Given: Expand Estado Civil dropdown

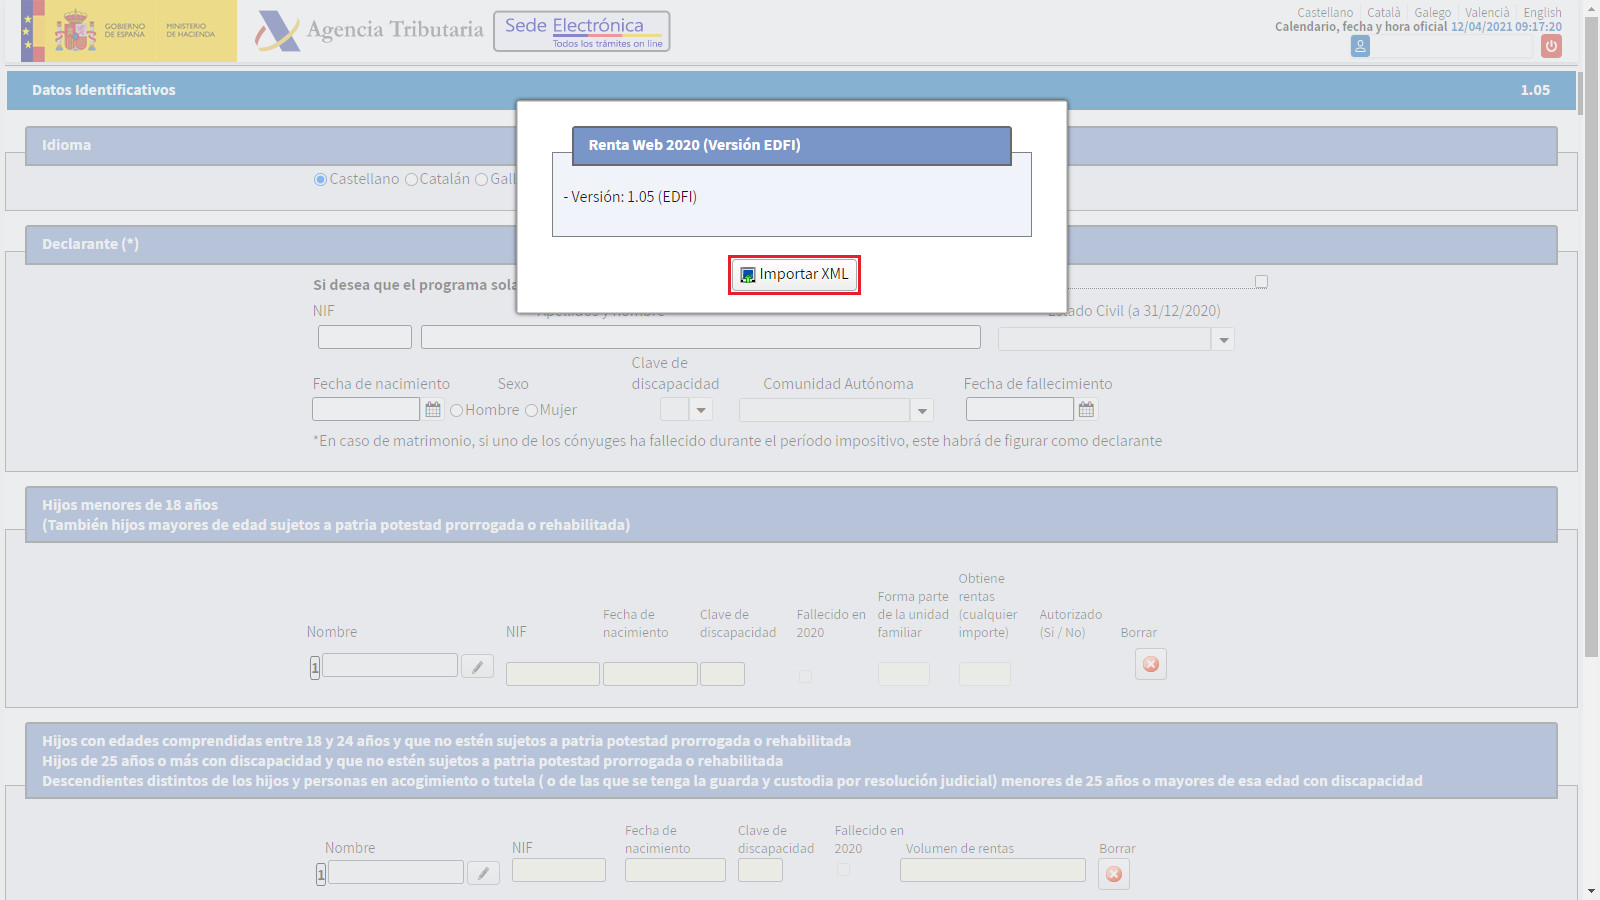Looking at the screenshot, I should point(1223,339).
